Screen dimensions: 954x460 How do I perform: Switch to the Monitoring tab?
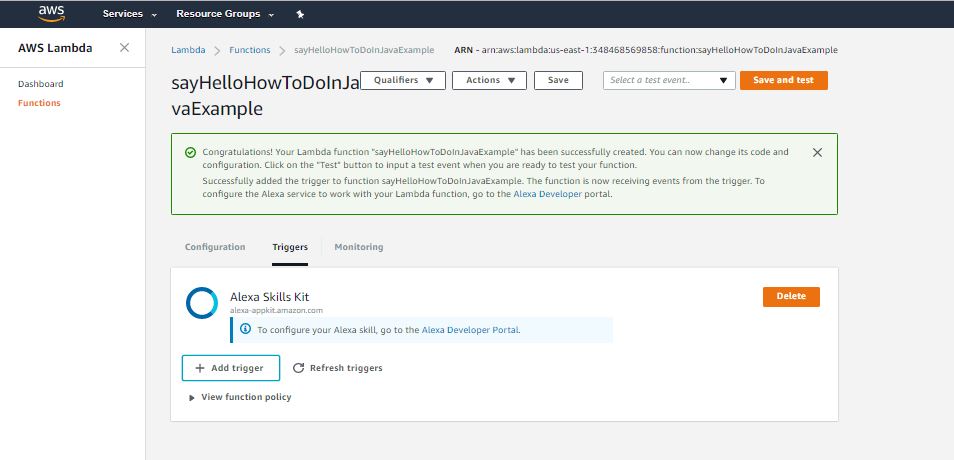pyautogui.click(x=359, y=247)
